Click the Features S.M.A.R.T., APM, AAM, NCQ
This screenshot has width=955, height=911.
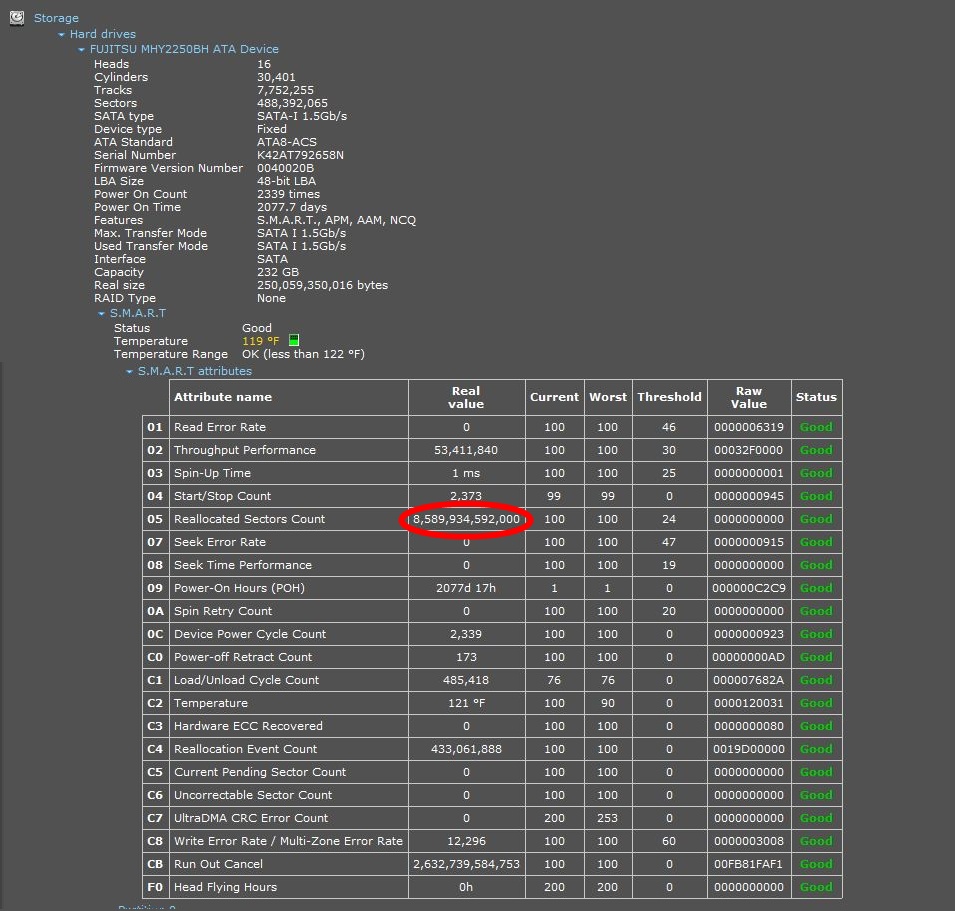point(336,220)
